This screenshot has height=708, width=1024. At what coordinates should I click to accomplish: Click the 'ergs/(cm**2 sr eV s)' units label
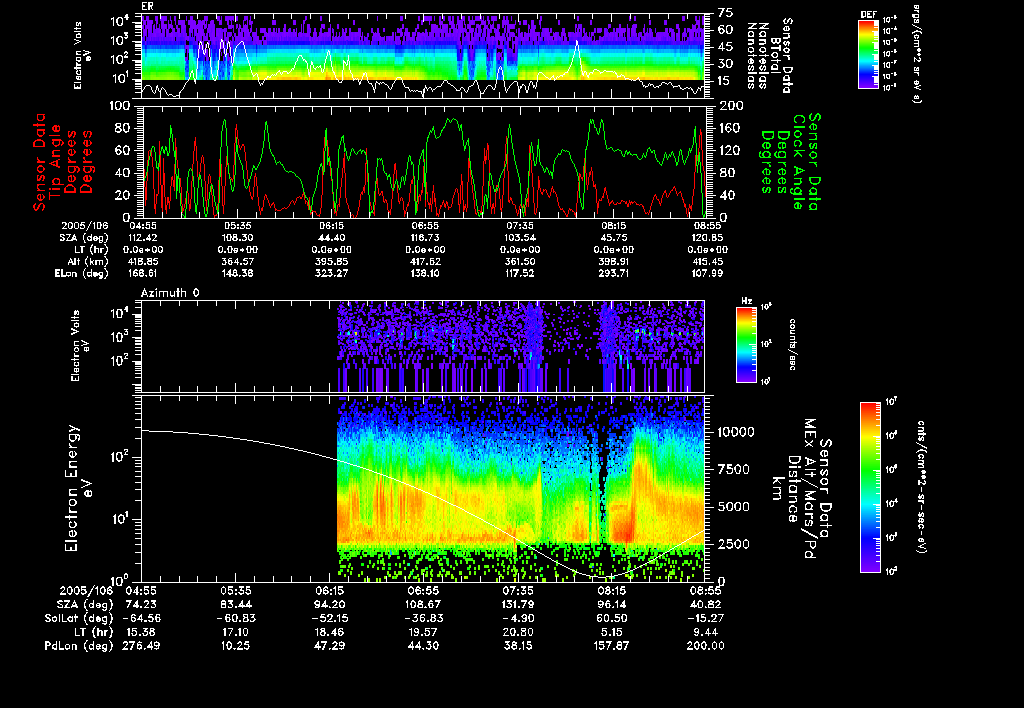coord(916,54)
